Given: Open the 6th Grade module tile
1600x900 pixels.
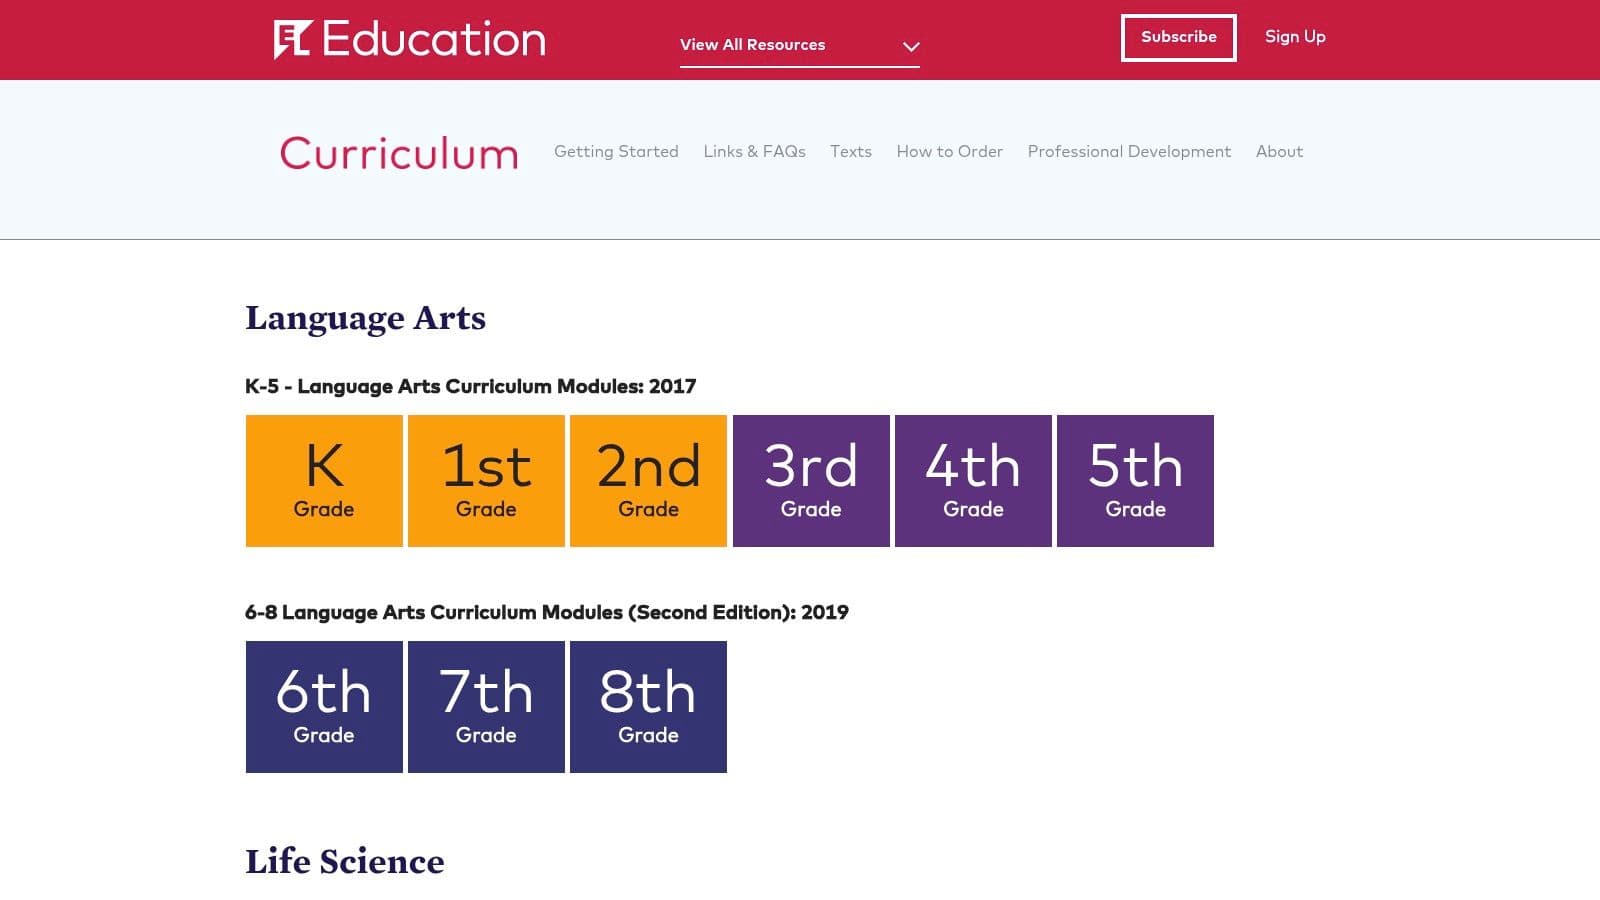Looking at the screenshot, I should tap(323, 706).
